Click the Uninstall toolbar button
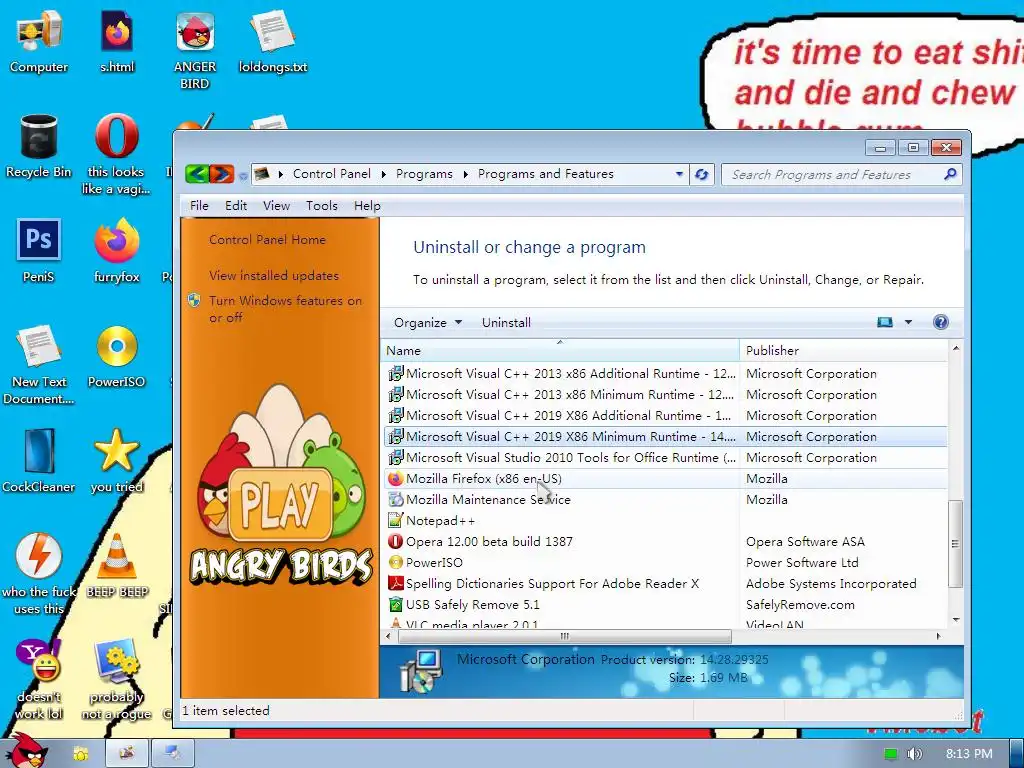The width and height of the screenshot is (1024, 768). 506,323
